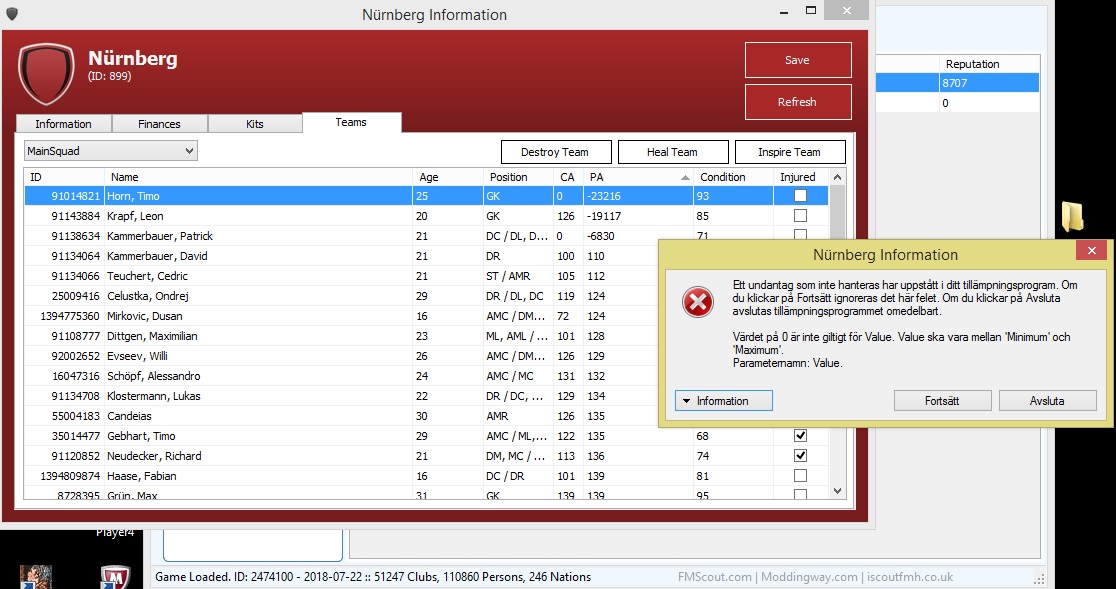This screenshot has width=1116, height=589.
Task: Click the Nürnberg club shield badge
Action: (46, 74)
